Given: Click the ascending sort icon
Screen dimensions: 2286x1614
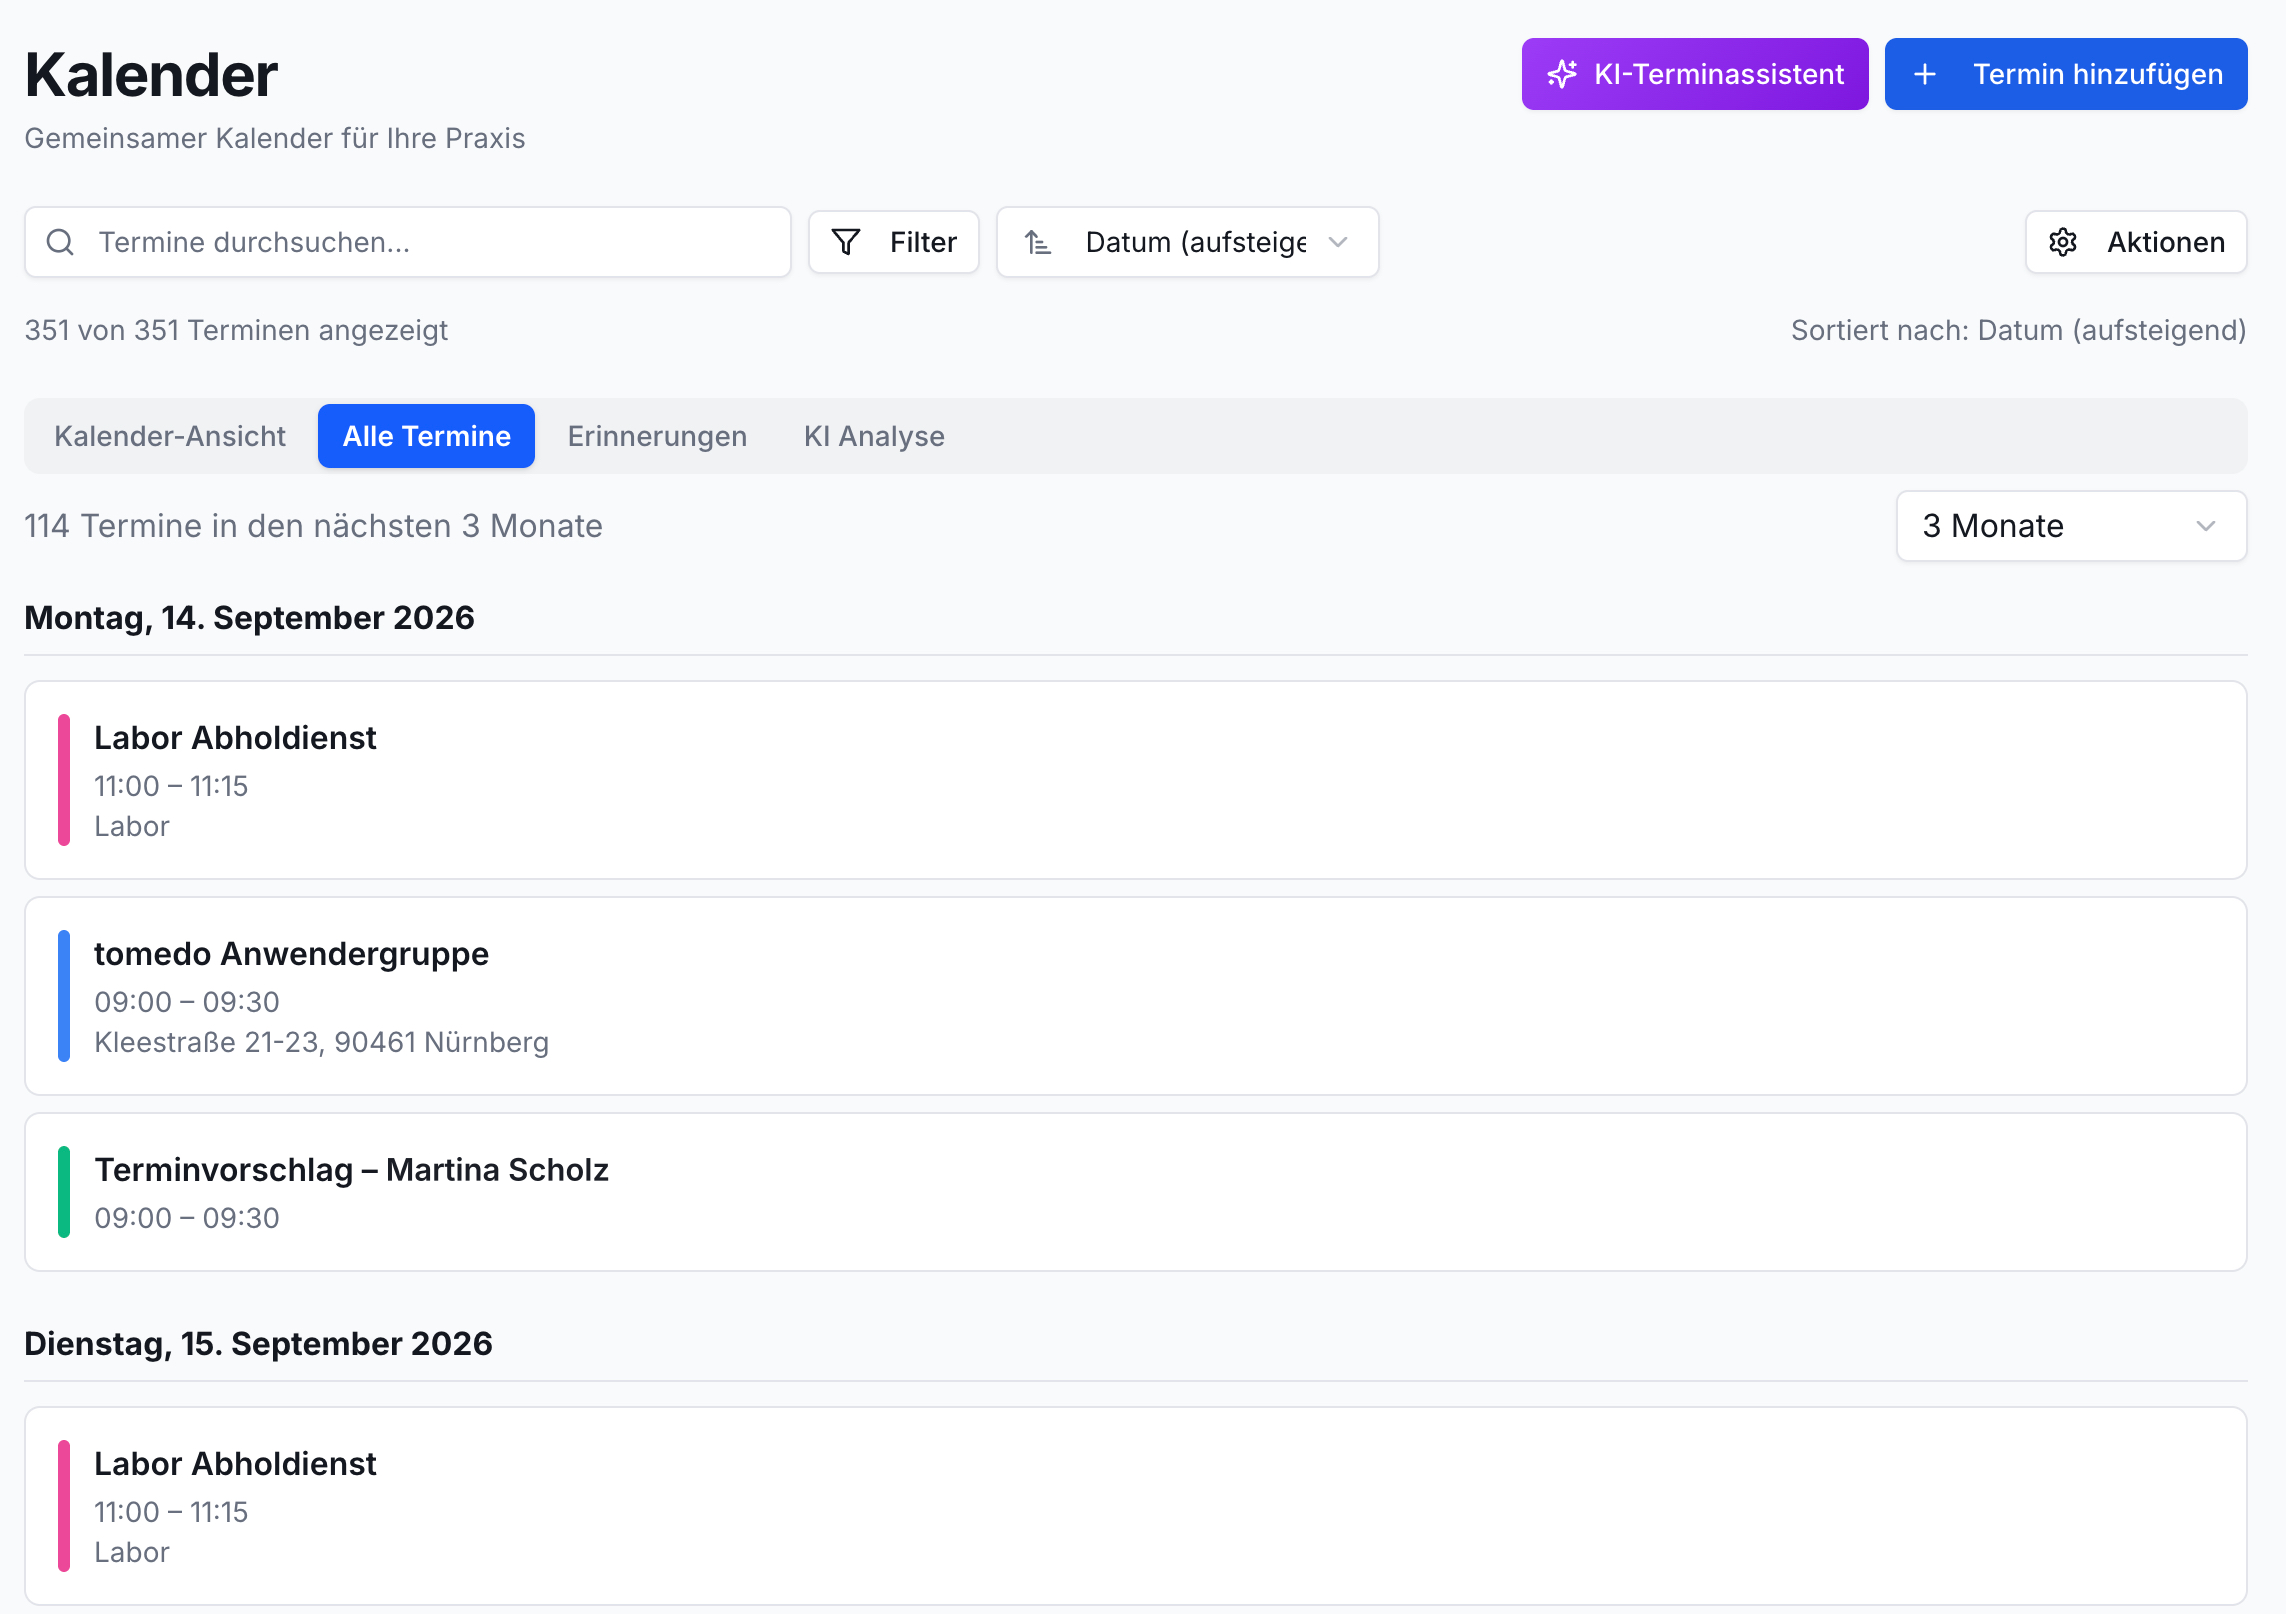Looking at the screenshot, I should [x=1038, y=242].
